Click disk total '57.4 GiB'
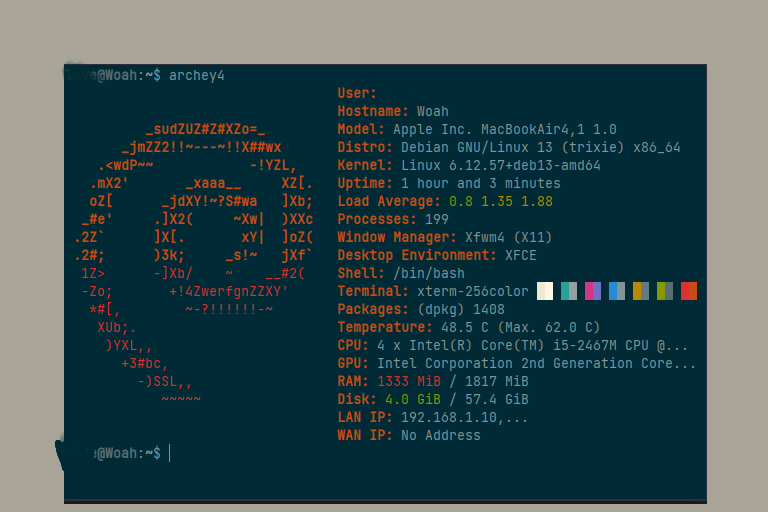 pos(497,399)
